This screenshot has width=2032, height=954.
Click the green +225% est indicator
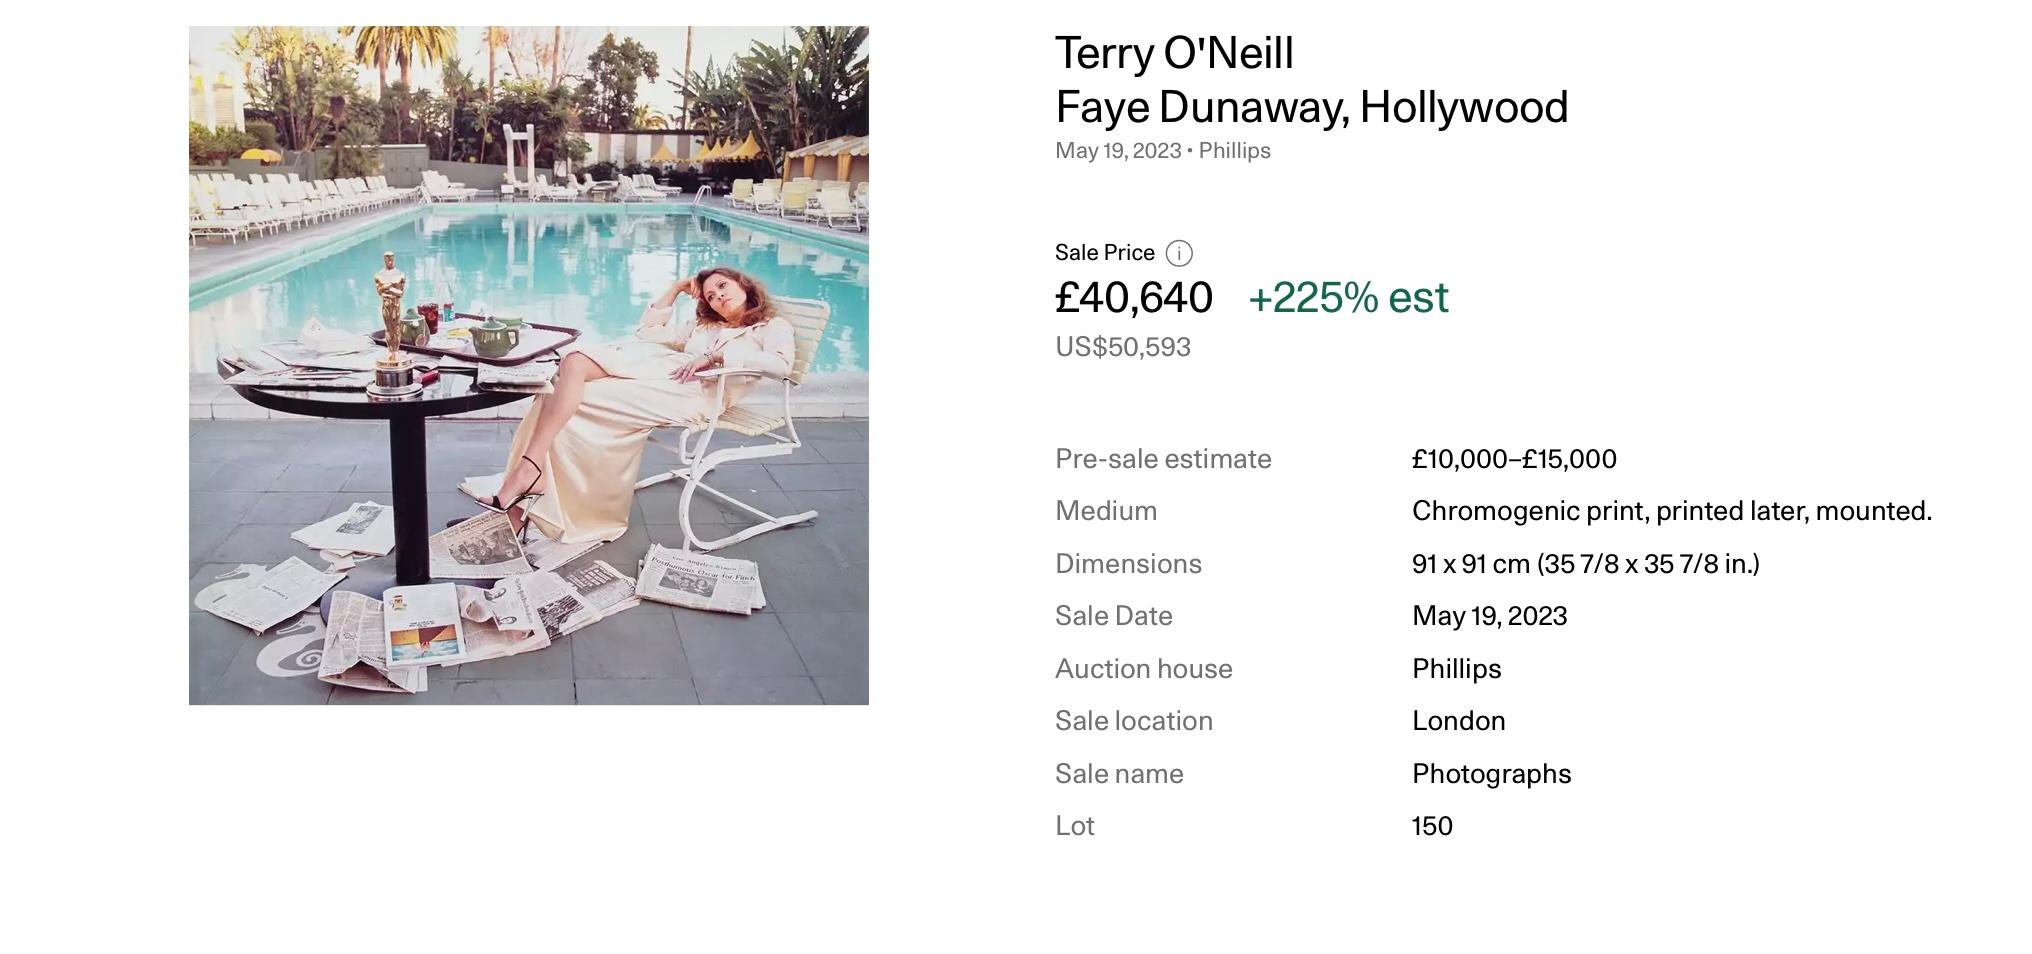click(1348, 298)
